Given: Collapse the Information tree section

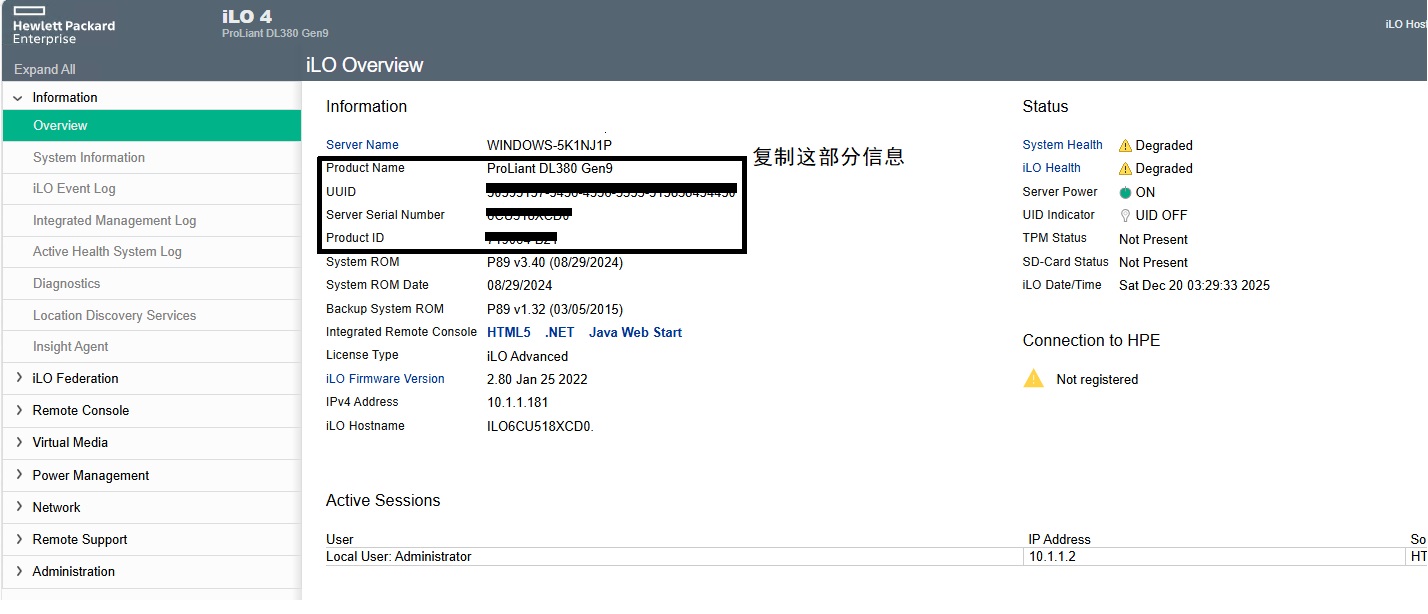Looking at the screenshot, I should [x=18, y=98].
